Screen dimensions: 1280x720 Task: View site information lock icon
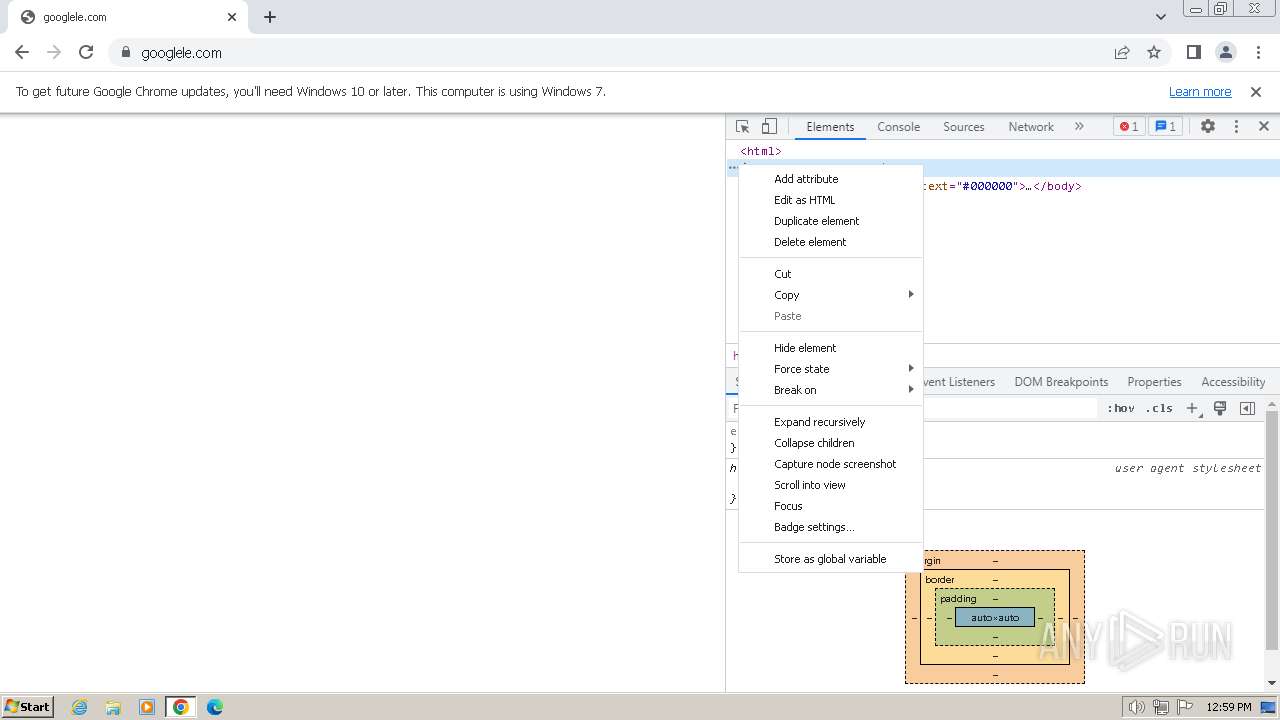[x=126, y=53]
